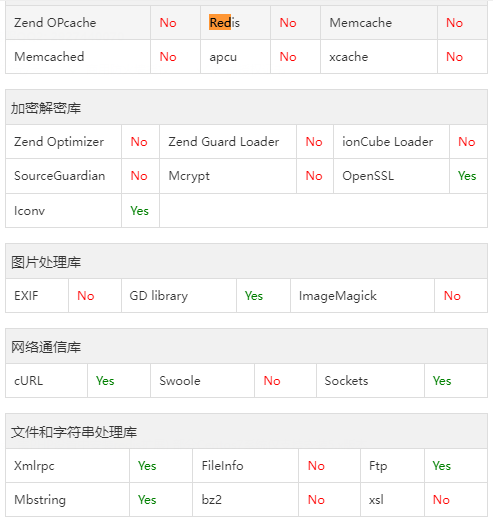The width and height of the screenshot is (493, 523).
Task: Click the No status beside EXIF
Action: tap(86, 296)
